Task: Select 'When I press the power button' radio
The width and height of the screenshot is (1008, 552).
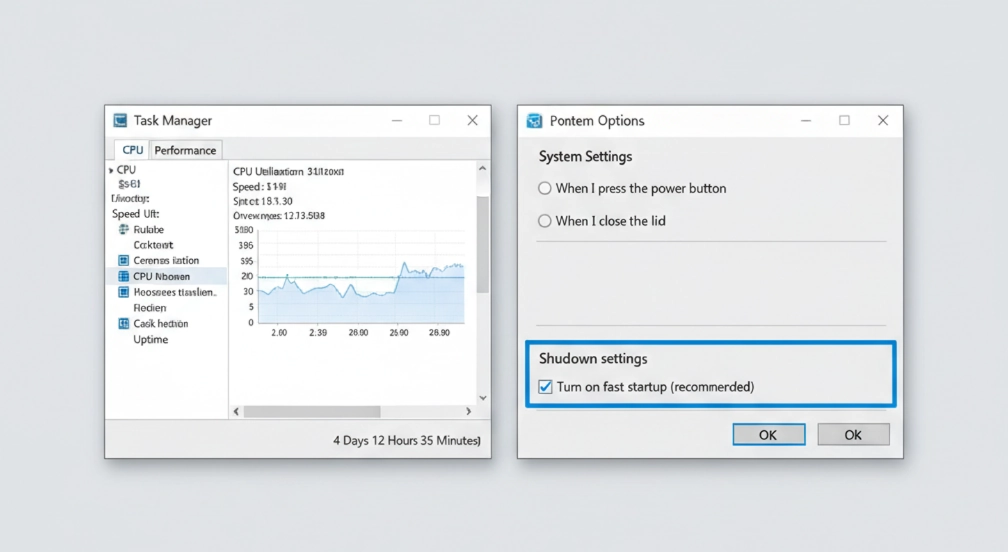Action: pos(544,188)
